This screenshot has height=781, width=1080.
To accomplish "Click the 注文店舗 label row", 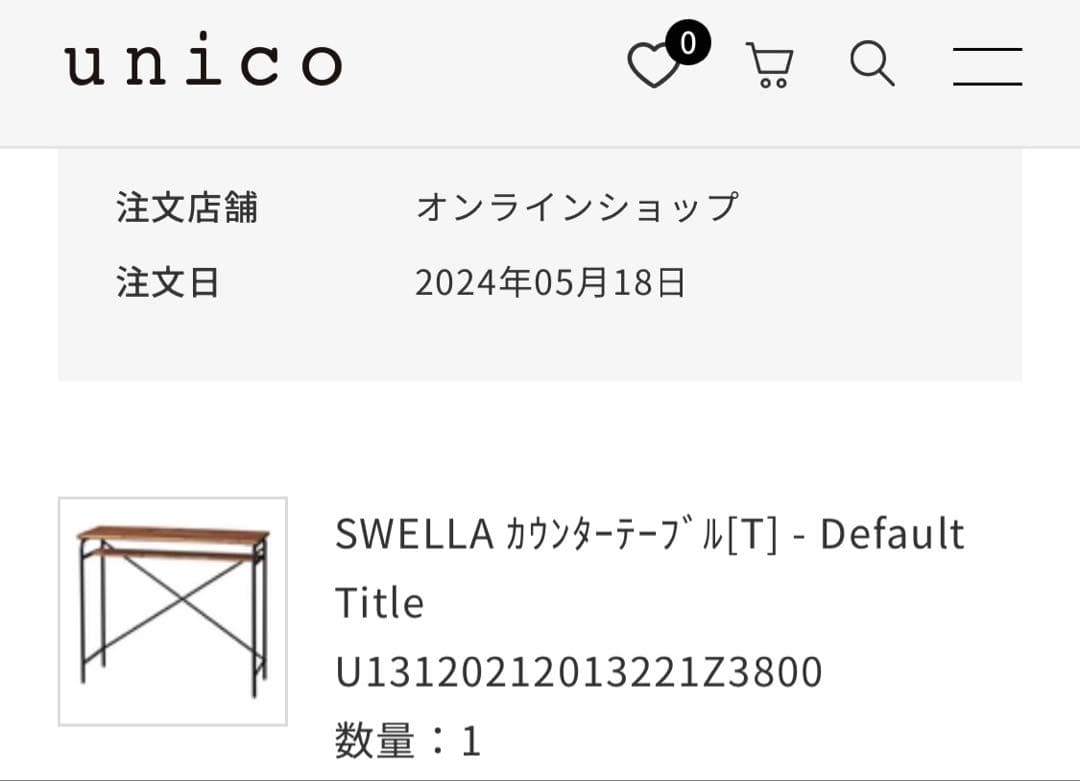I will pos(188,207).
